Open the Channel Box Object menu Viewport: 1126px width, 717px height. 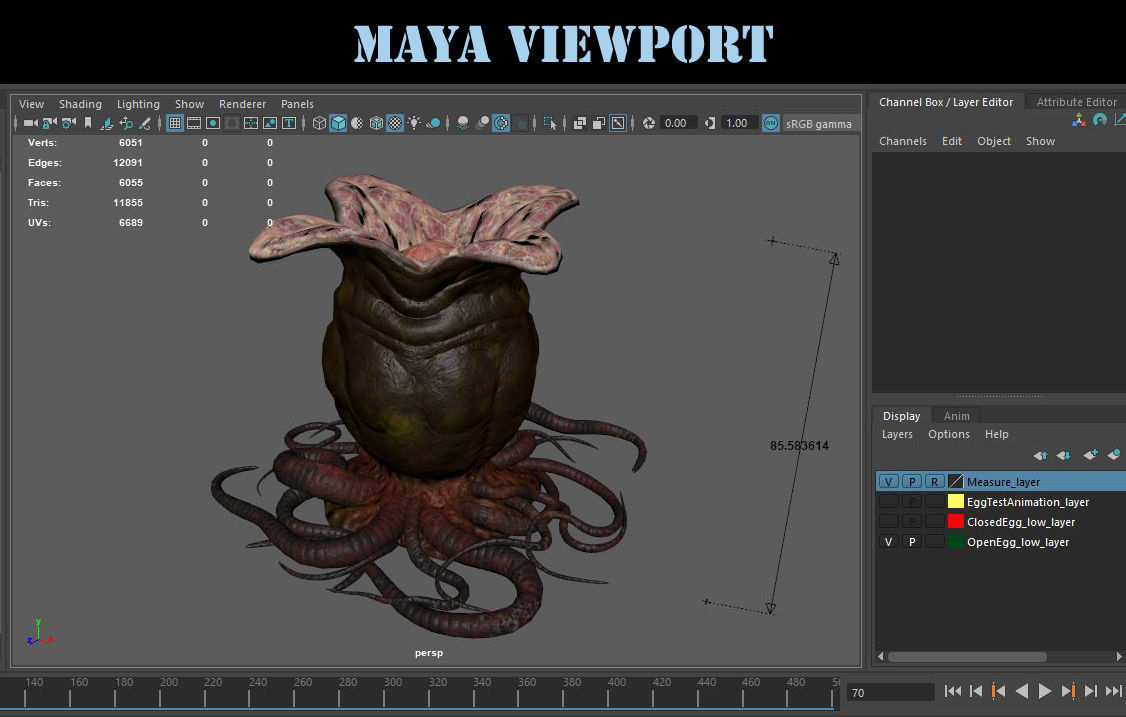click(x=994, y=141)
